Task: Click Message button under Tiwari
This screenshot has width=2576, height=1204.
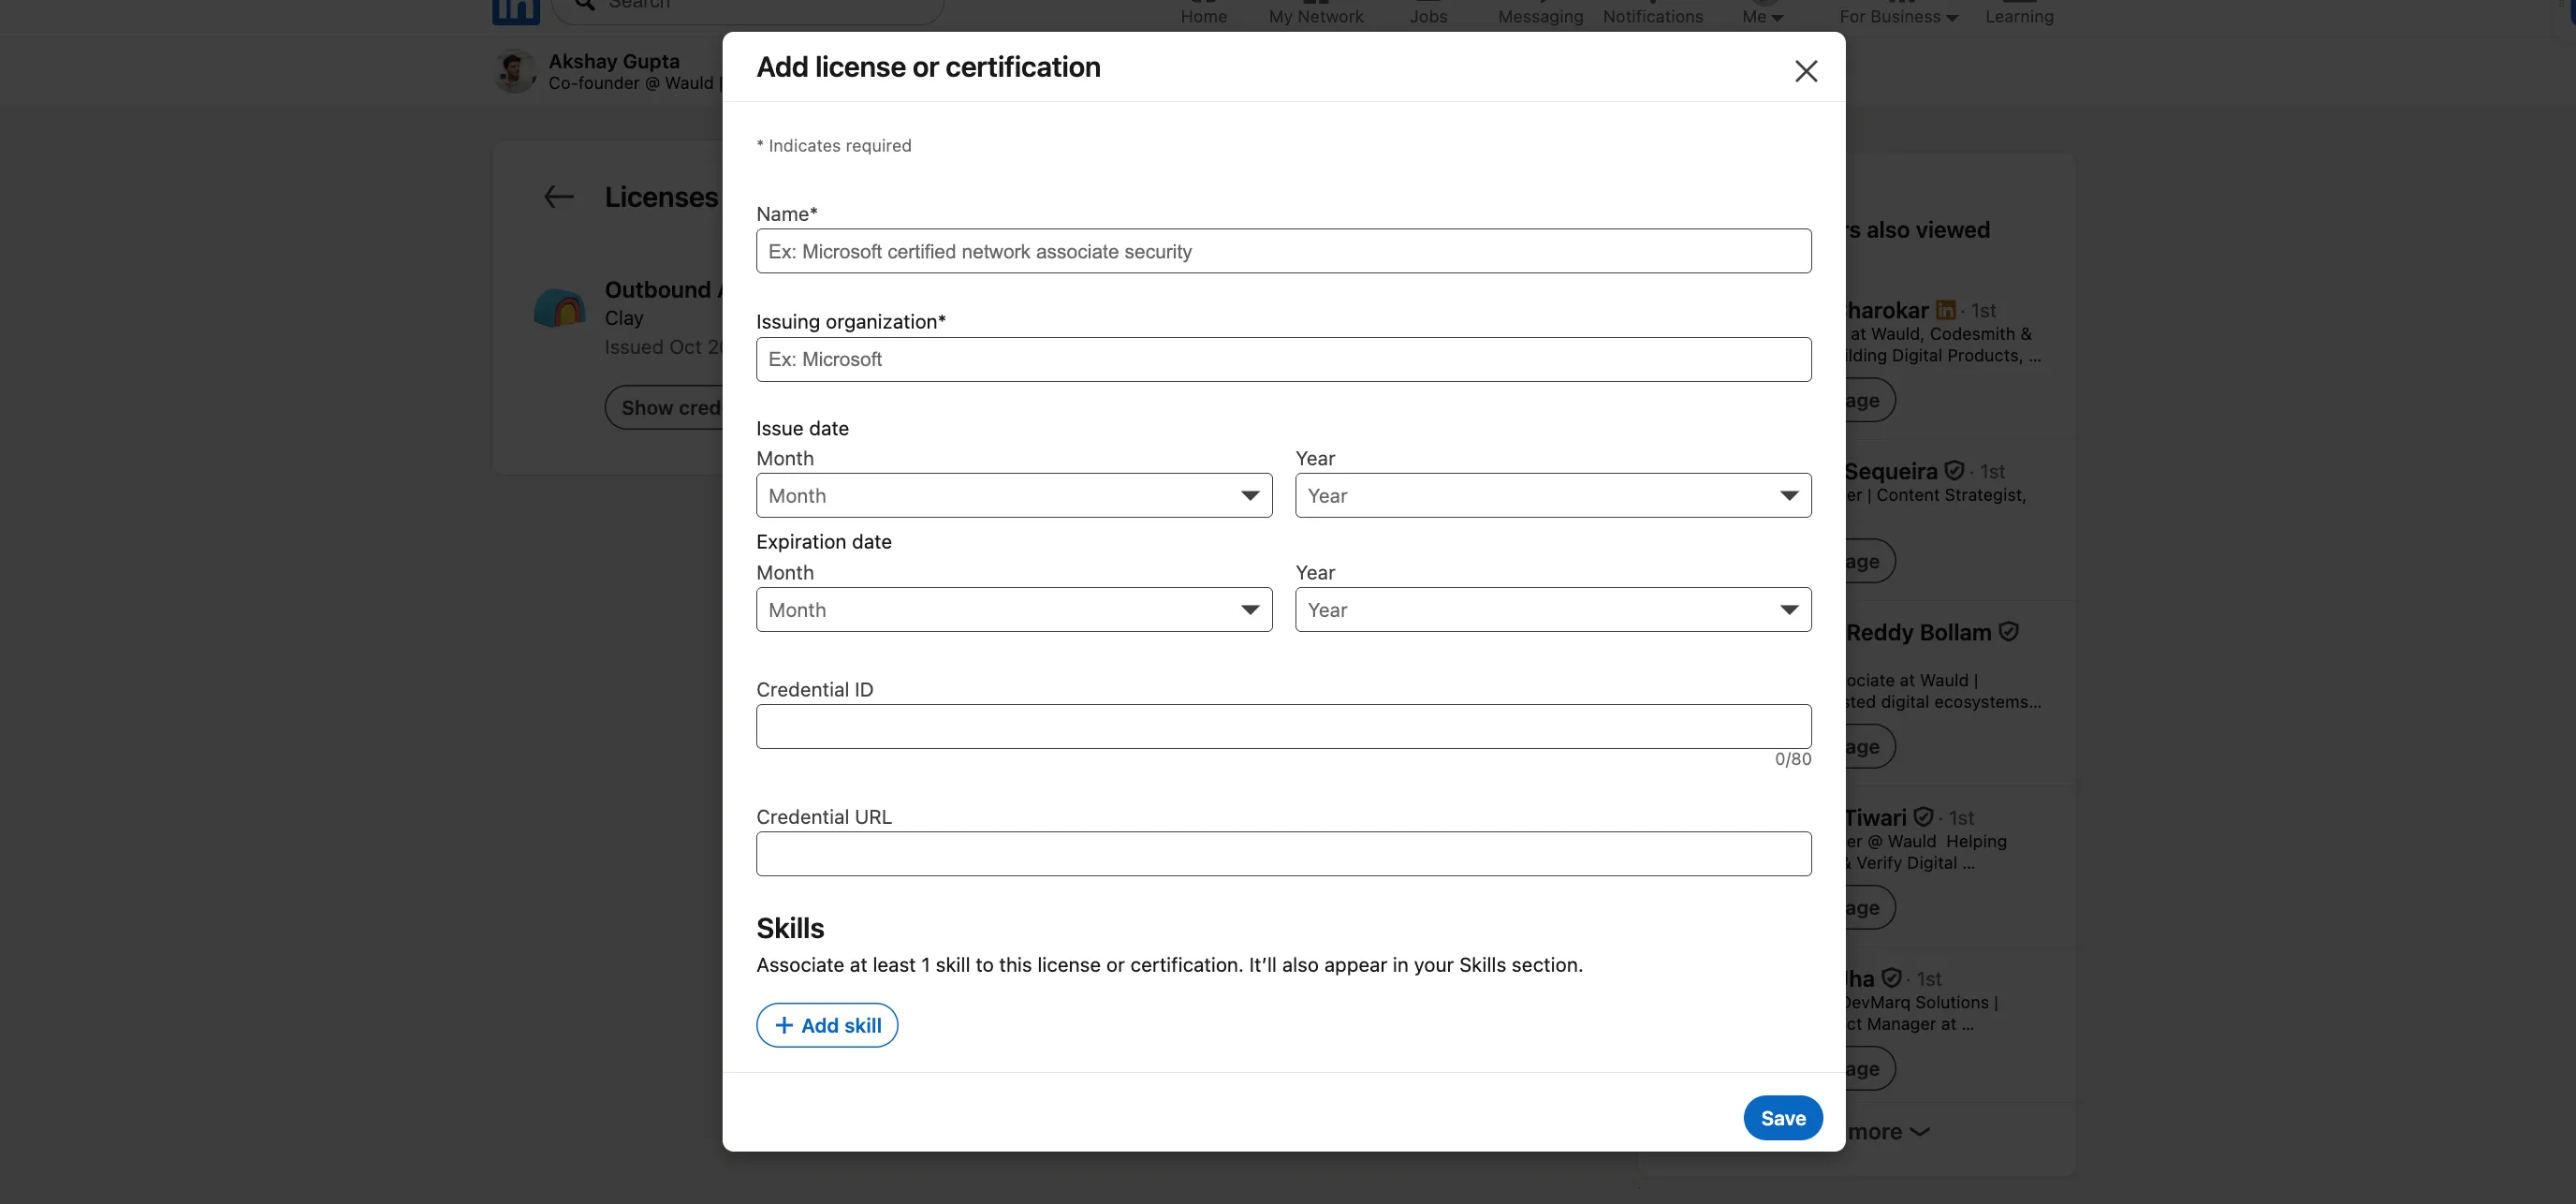Action: pyautogui.click(x=1869, y=907)
